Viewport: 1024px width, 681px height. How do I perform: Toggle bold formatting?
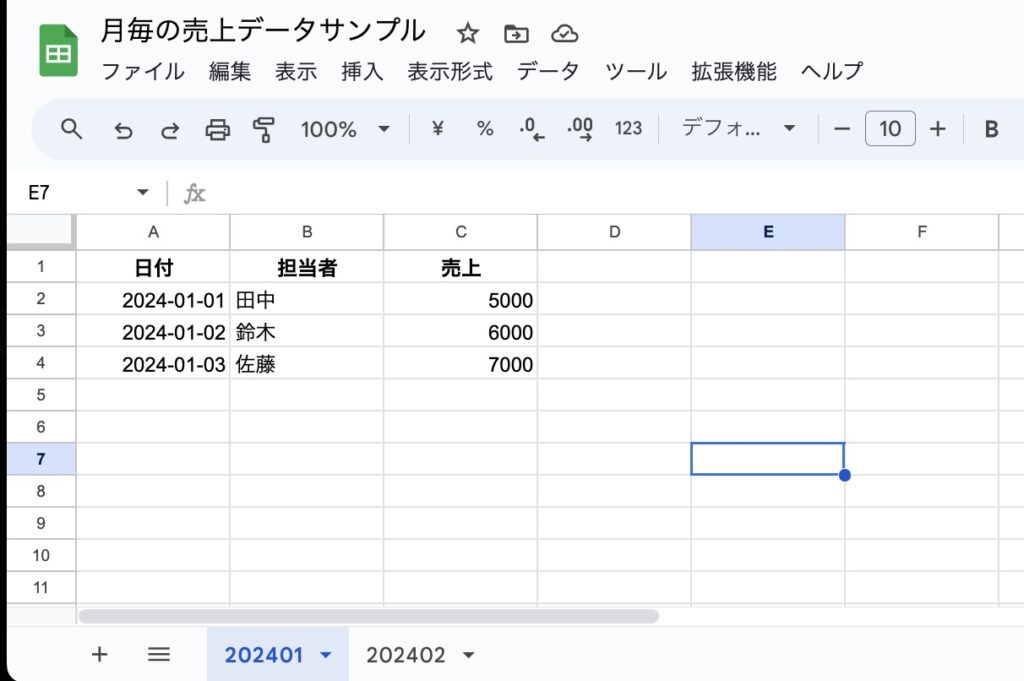pyautogui.click(x=991, y=129)
